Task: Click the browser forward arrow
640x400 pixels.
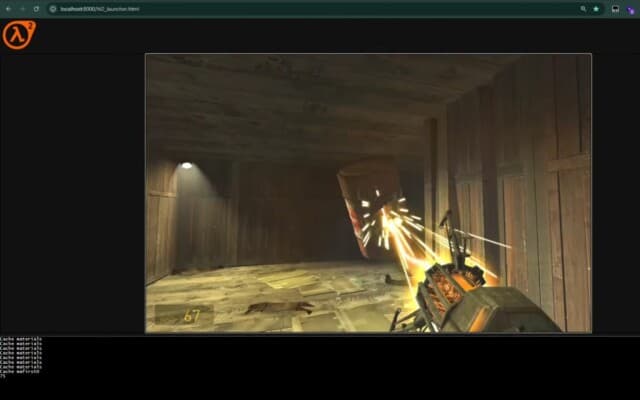Action: (x=22, y=9)
